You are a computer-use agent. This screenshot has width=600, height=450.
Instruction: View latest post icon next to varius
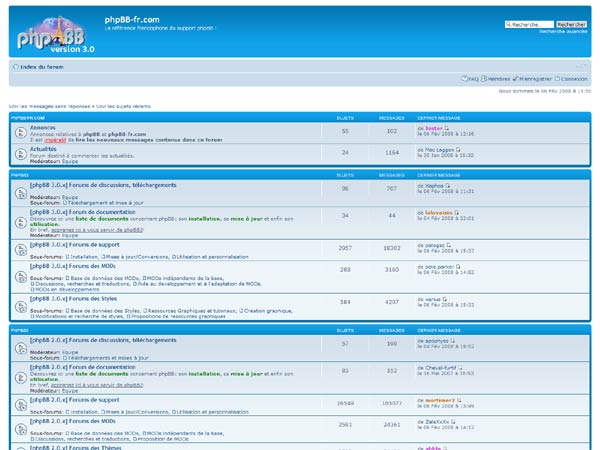(445, 299)
